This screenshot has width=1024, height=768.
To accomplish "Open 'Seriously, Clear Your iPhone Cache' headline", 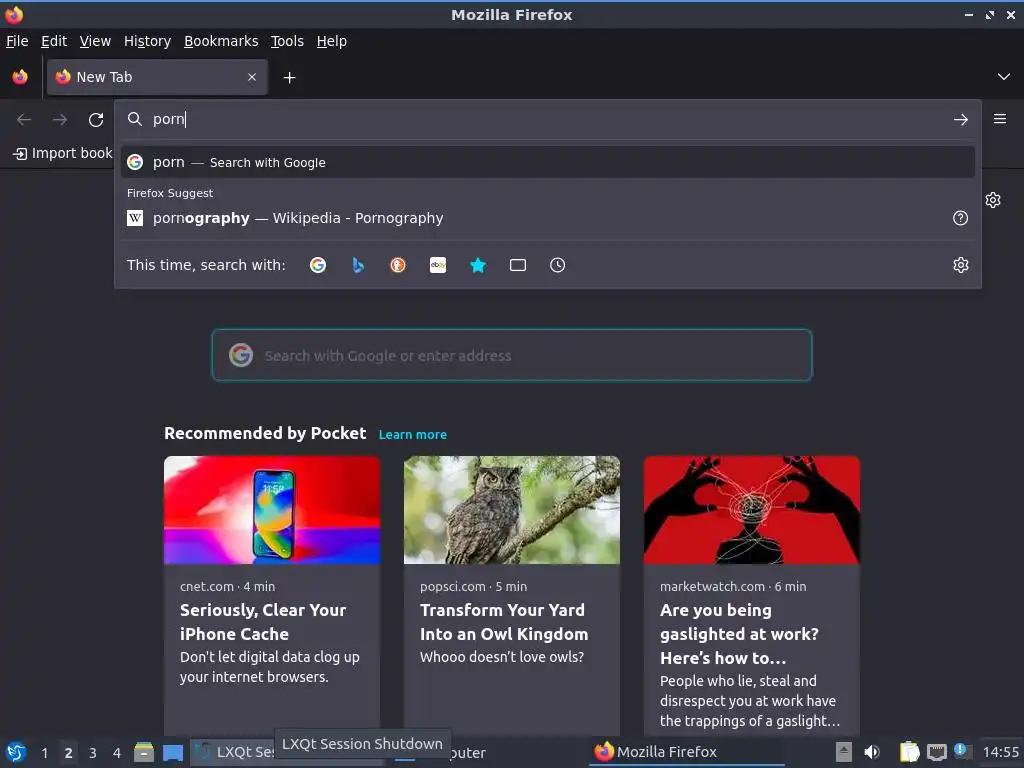I will tap(263, 622).
